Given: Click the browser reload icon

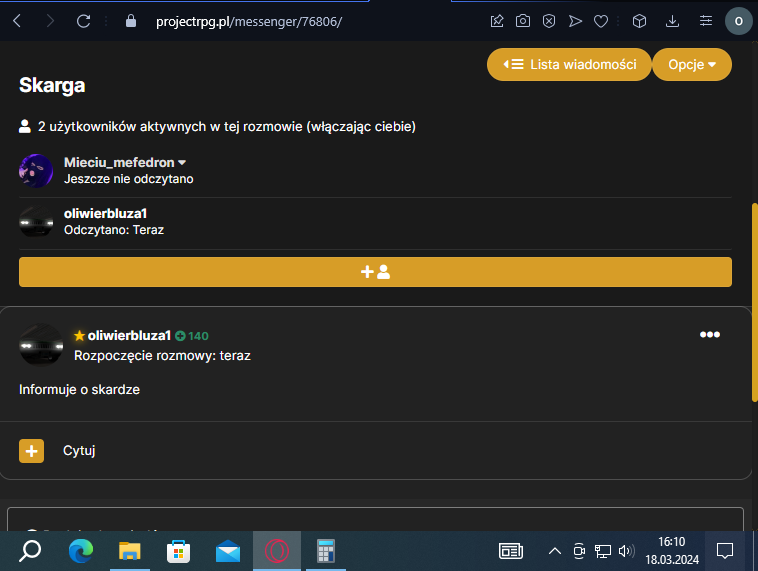Looking at the screenshot, I should pos(84,21).
